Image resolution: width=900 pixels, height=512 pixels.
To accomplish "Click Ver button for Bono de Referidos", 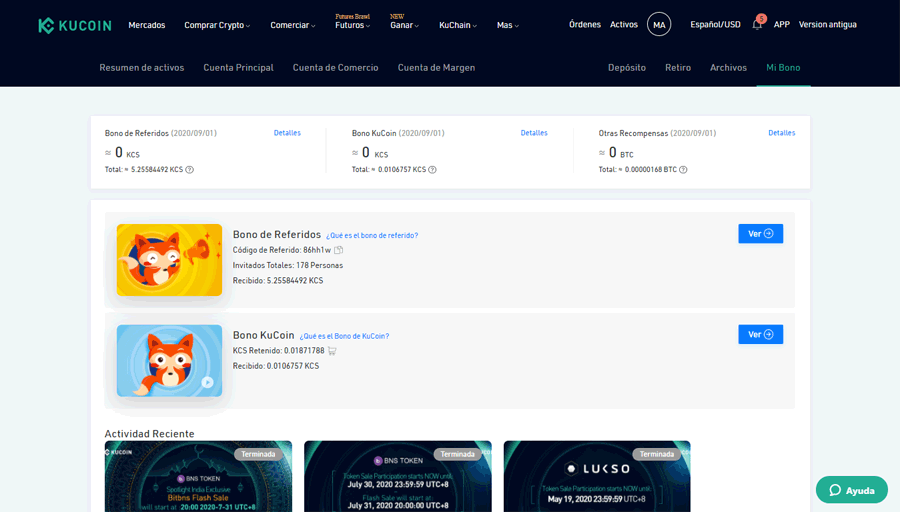I will (761, 234).
